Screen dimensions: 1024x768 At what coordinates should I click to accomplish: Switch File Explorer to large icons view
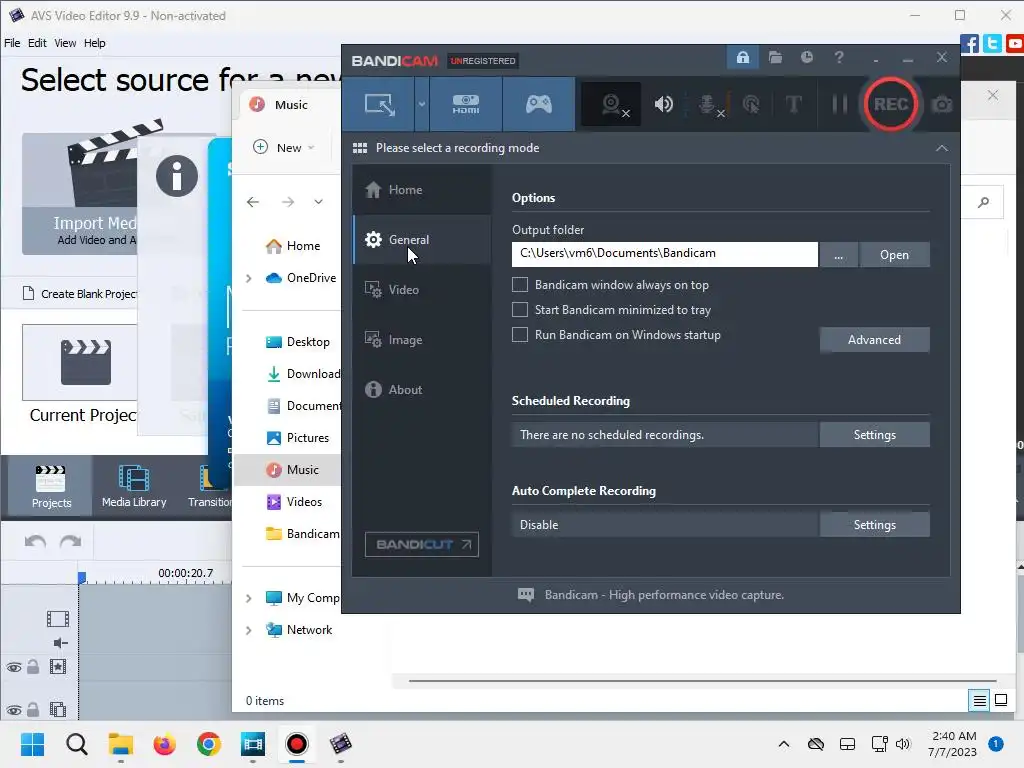click(x=1001, y=701)
